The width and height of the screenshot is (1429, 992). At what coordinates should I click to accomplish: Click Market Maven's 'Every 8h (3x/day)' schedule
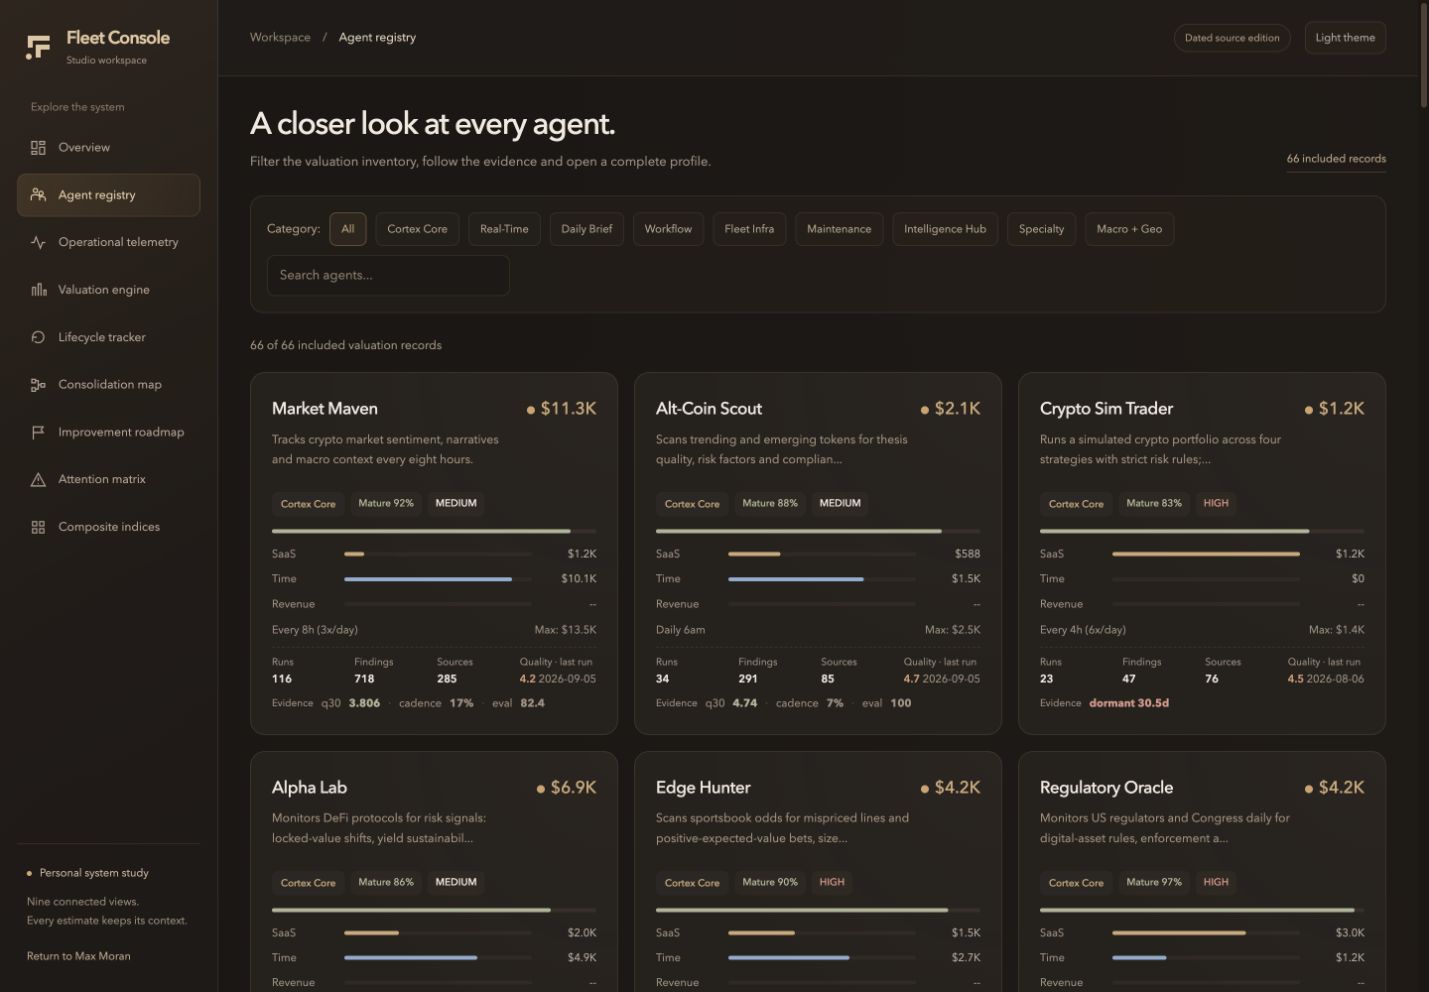(315, 630)
